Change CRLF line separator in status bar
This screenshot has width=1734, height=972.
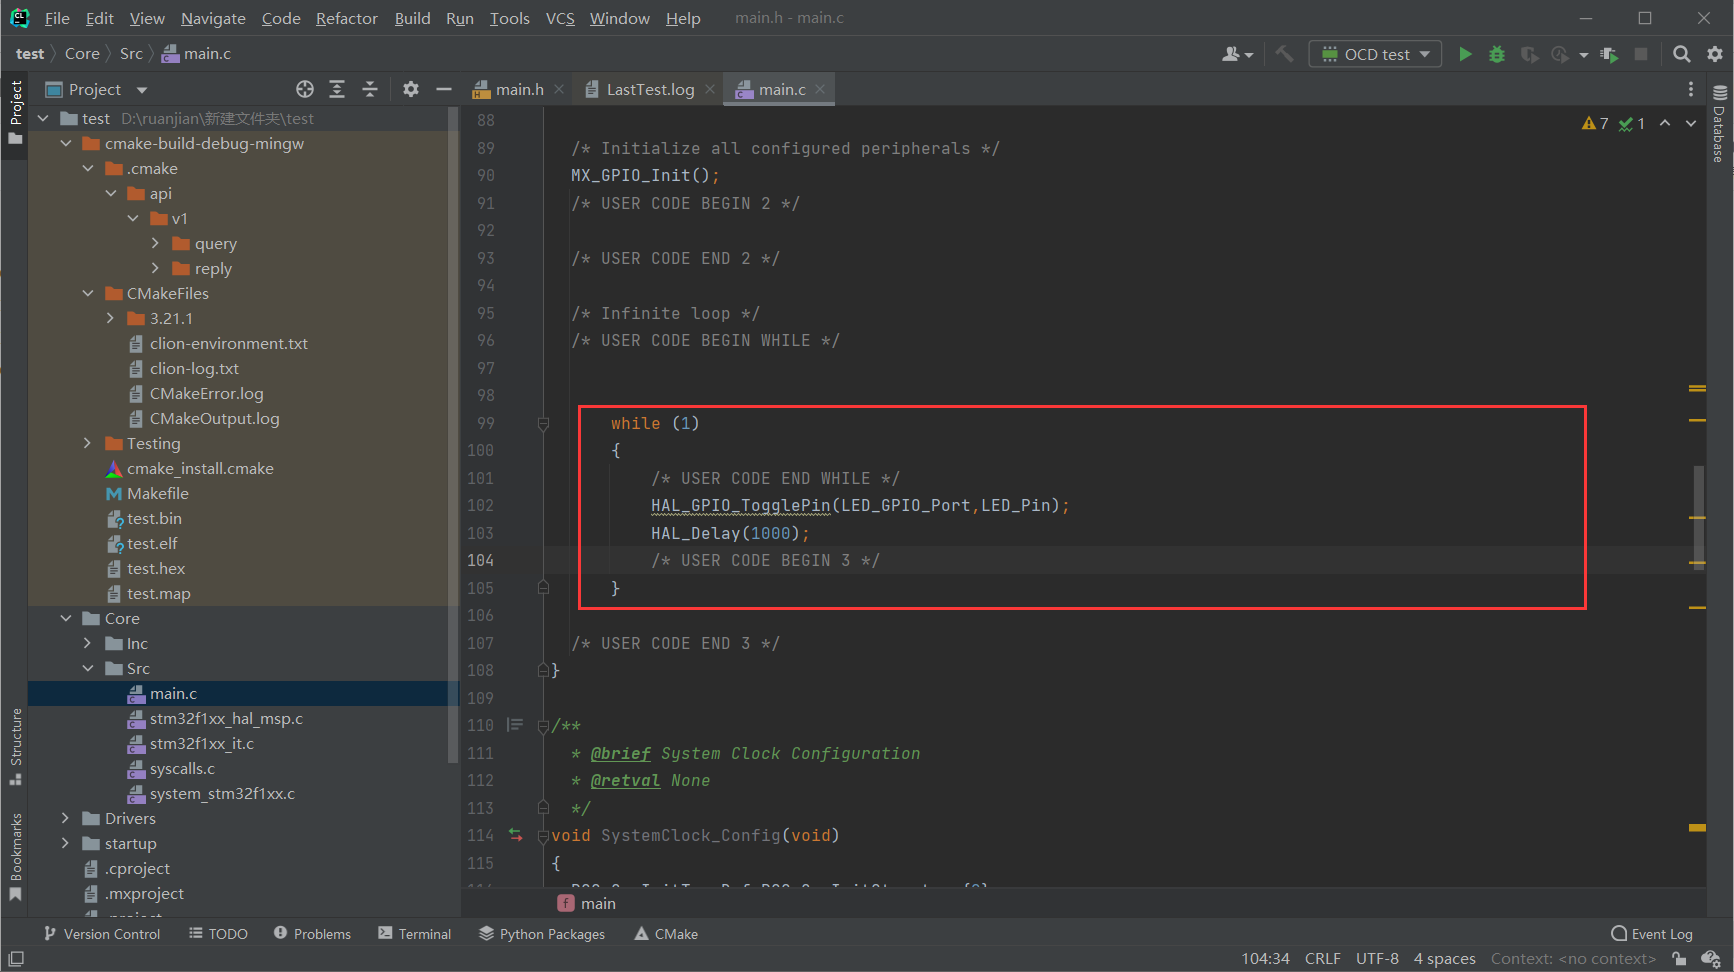(1322, 958)
